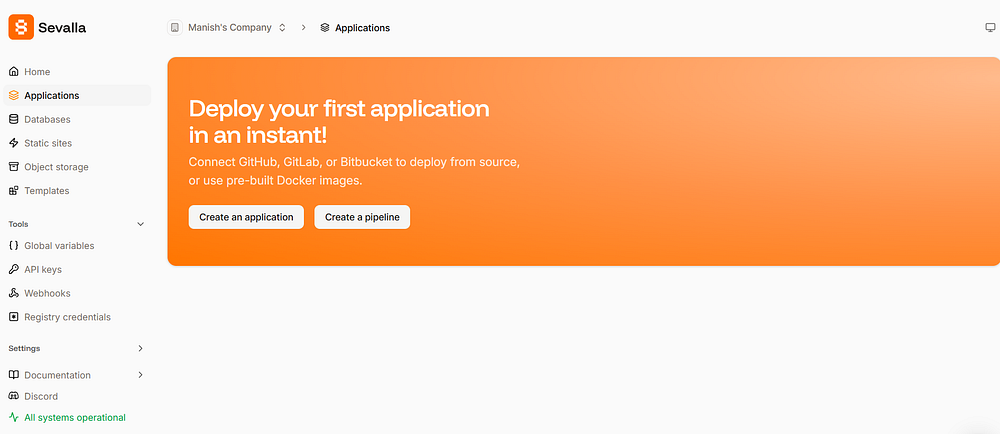Click the Templates icon in sidebar

coord(14,191)
